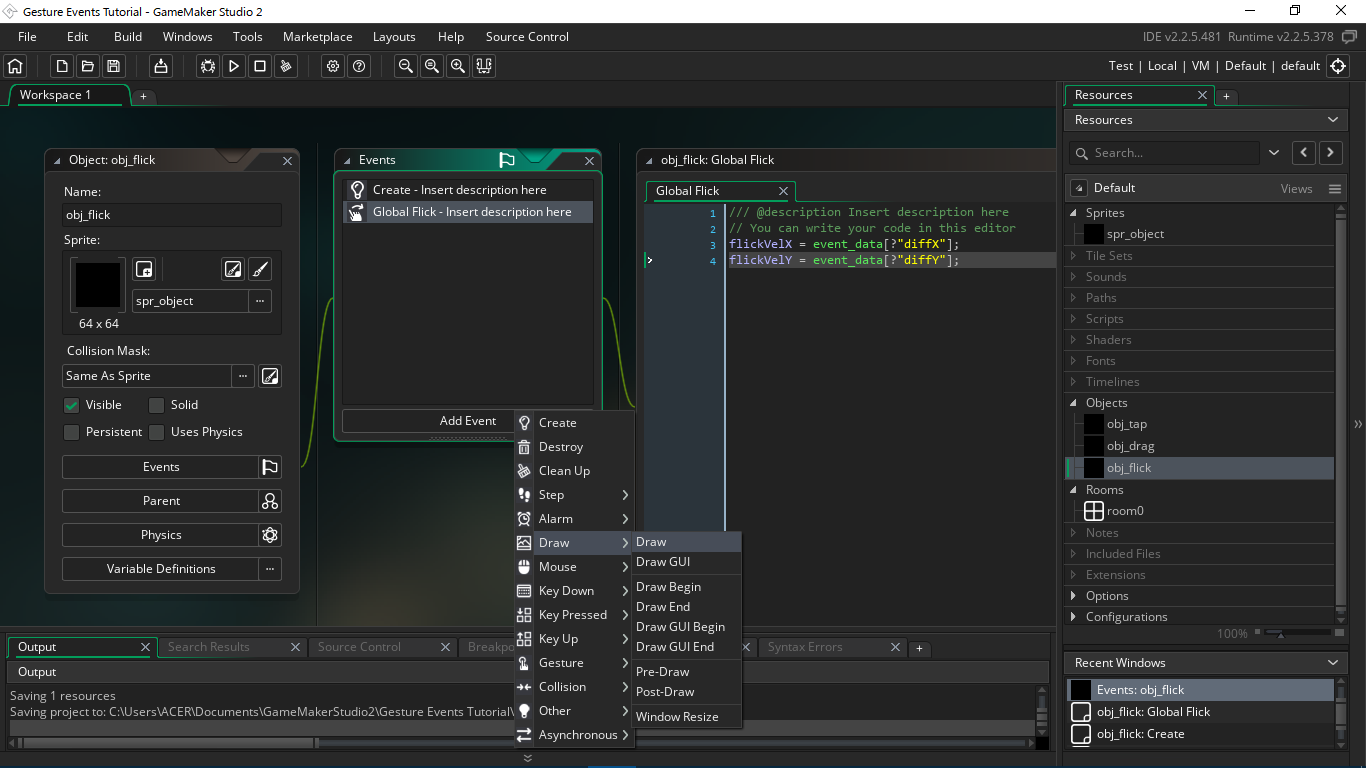Click the Resources search field

[x=1165, y=153]
